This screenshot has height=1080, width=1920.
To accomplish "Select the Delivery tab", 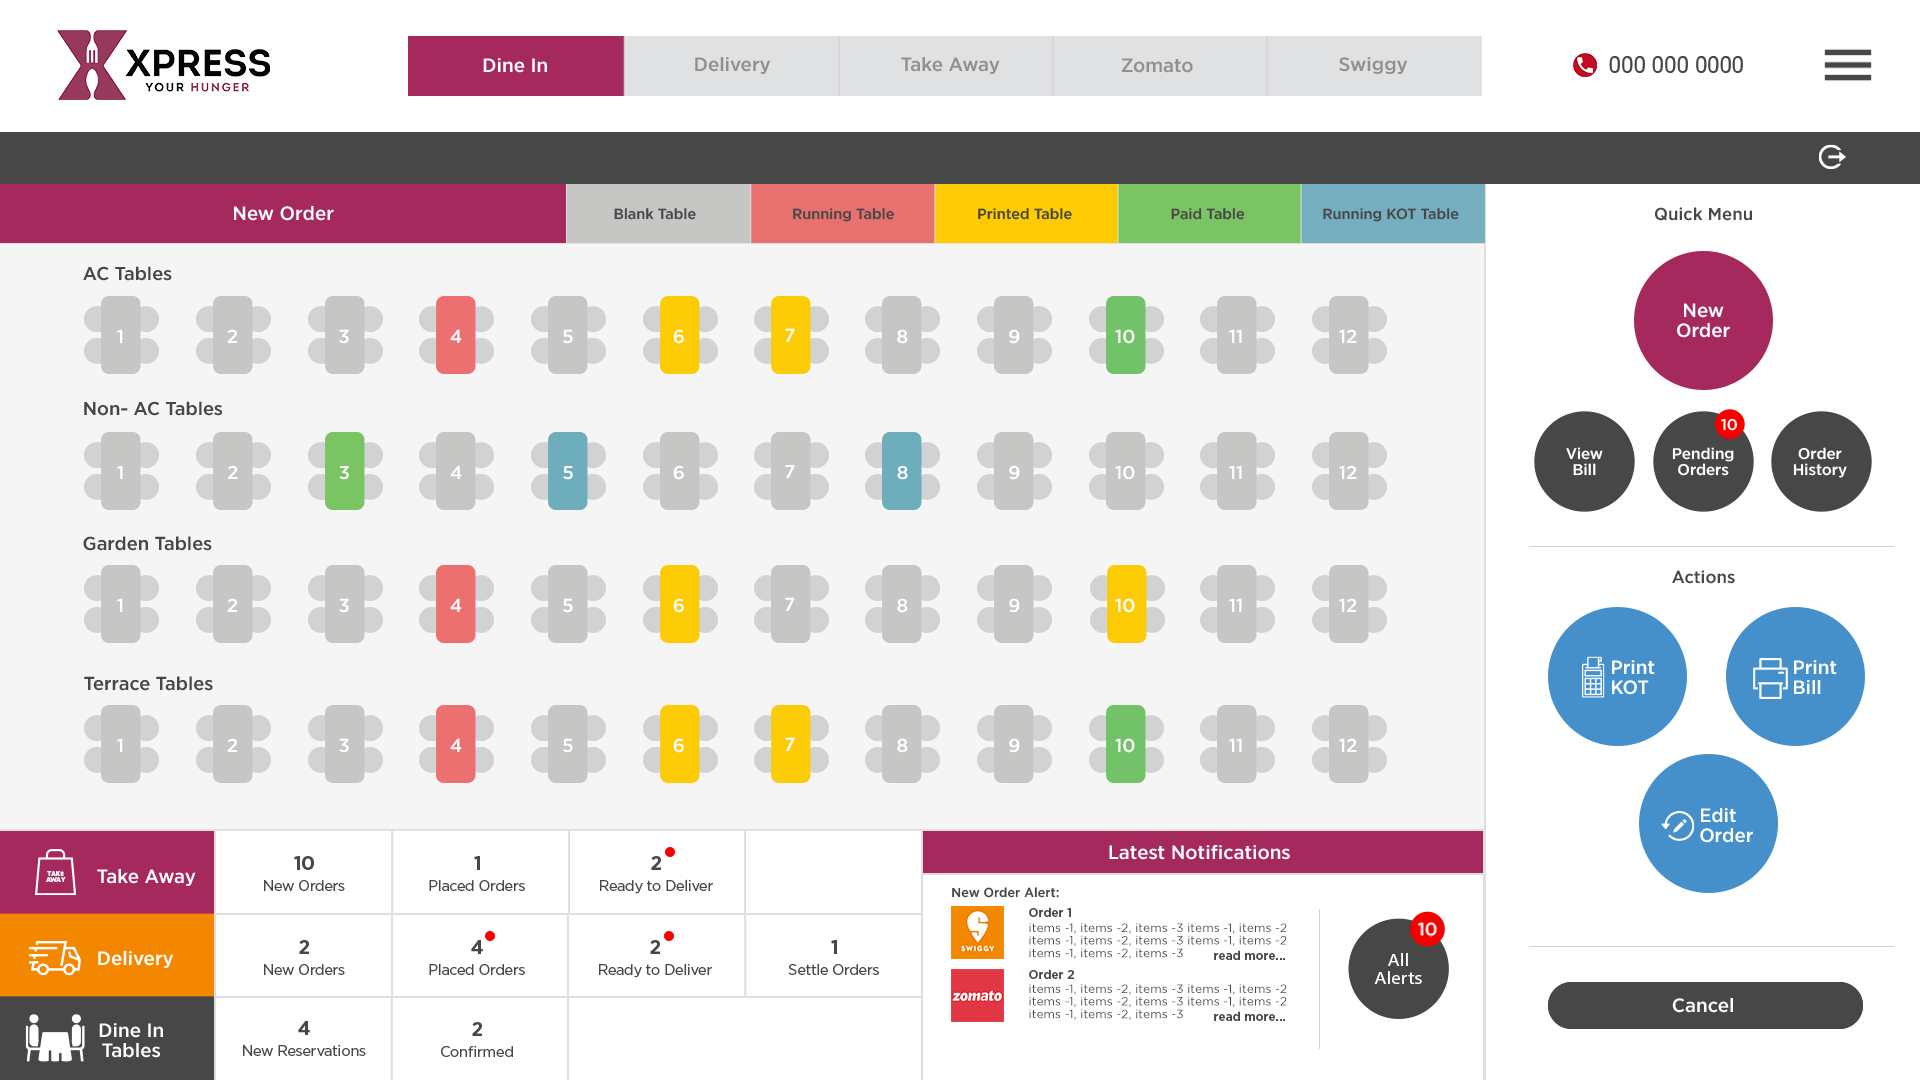I will [729, 65].
